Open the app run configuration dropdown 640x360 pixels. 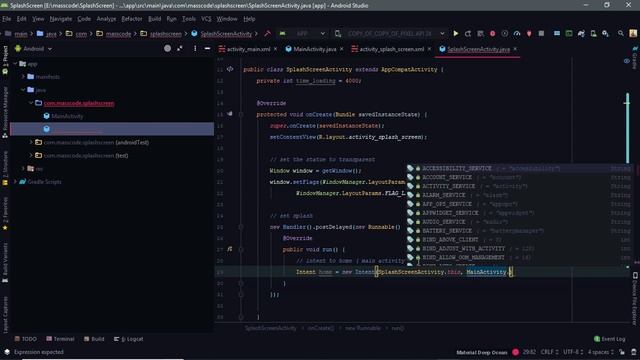click(x=302, y=33)
